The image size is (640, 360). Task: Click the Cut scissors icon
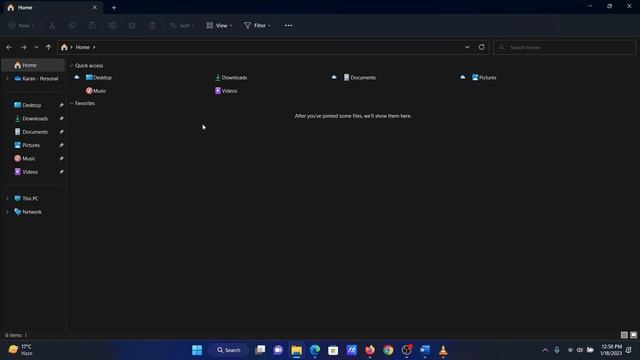click(x=52, y=25)
